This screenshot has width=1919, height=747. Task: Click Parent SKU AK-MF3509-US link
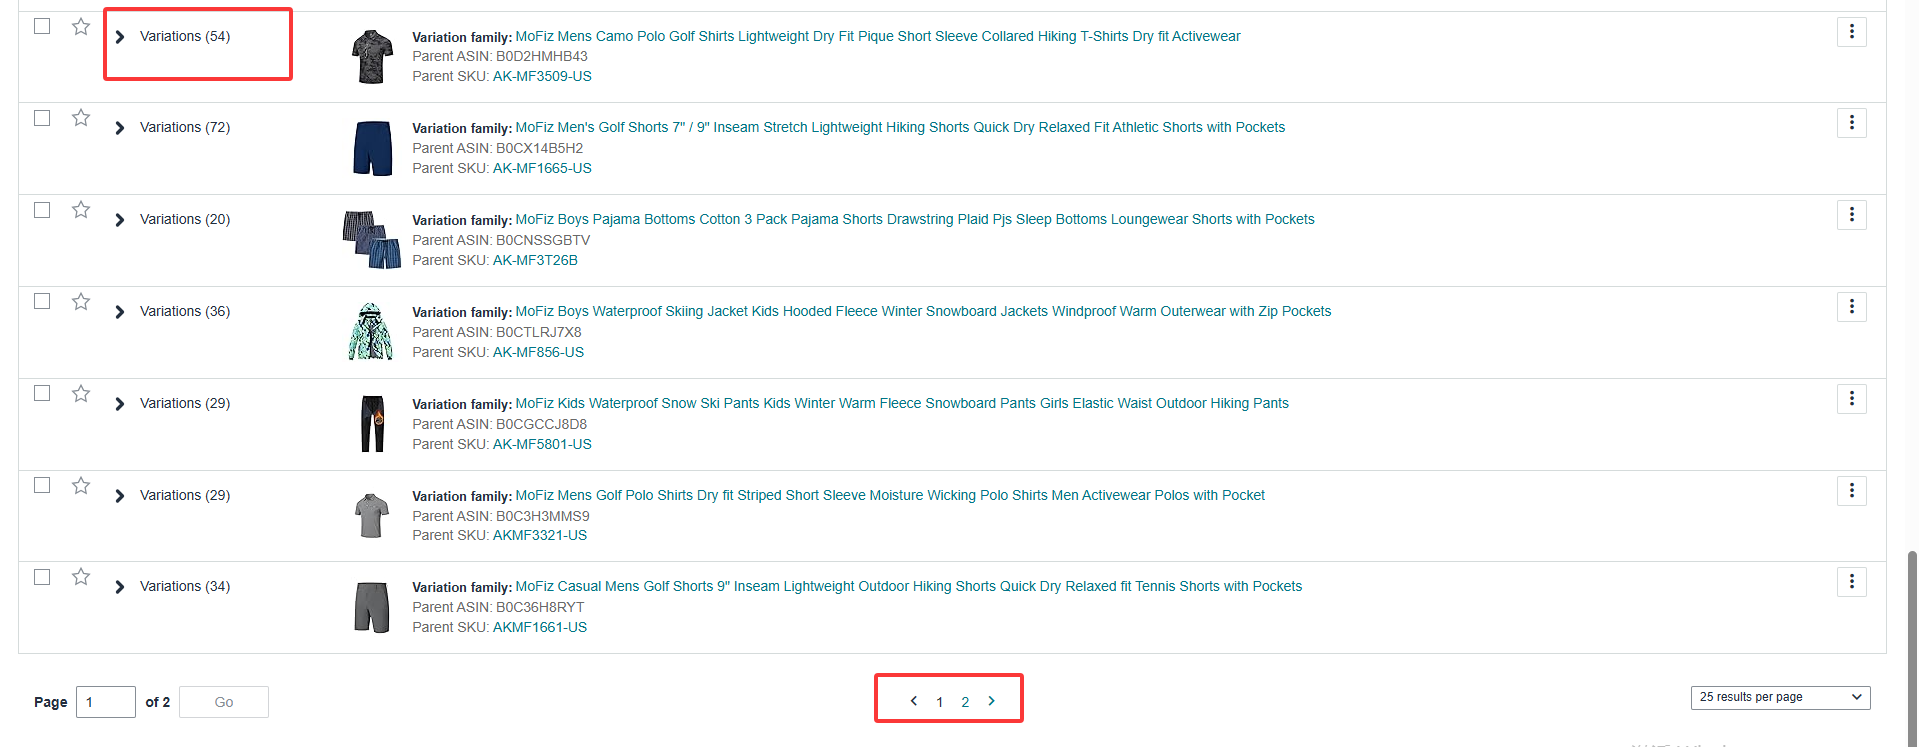coord(542,76)
